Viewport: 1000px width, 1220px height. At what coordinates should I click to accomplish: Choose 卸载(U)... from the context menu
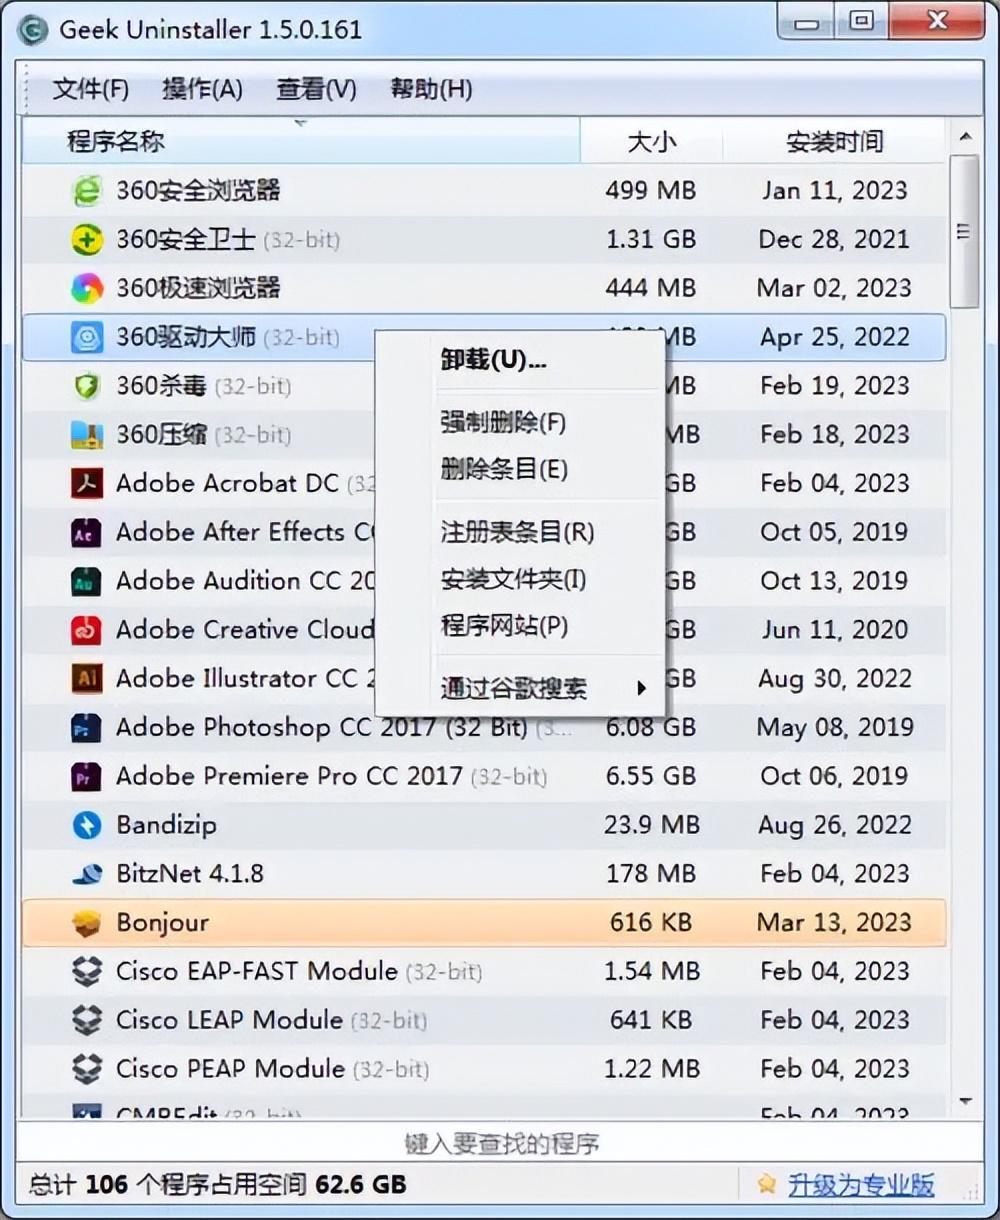click(519, 359)
